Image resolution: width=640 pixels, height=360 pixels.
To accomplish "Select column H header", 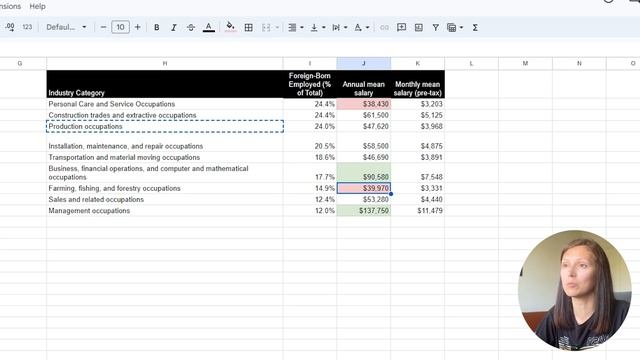I will 164,63.
